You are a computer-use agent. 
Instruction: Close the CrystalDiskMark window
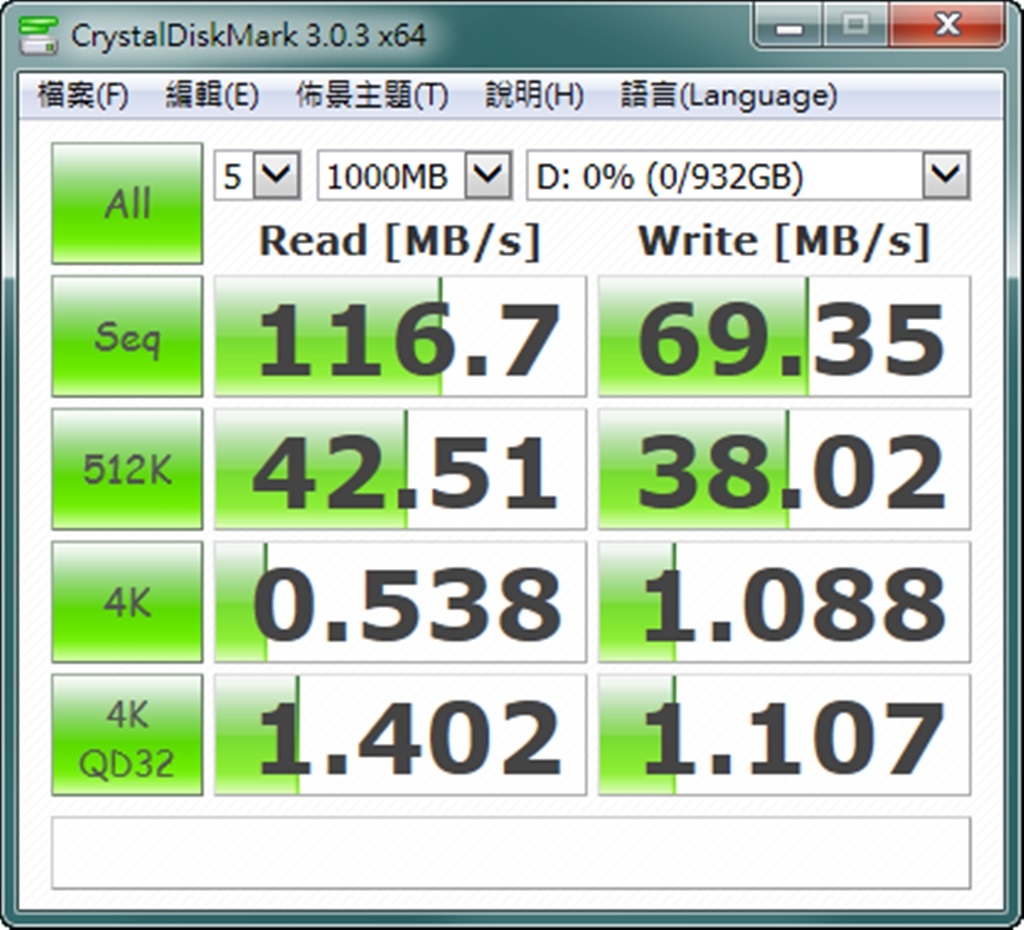click(946, 27)
